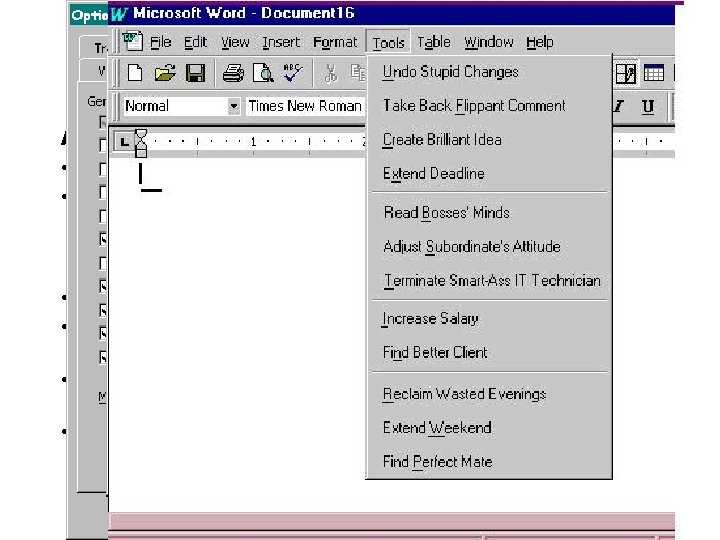Select Find Better Client
This screenshot has width=720, height=540.
[x=489, y=353]
